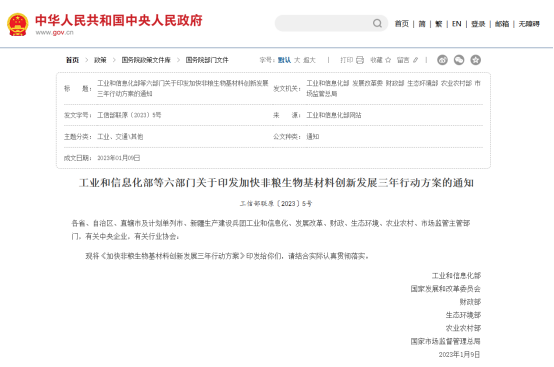Click the 中华人民共和国中央人民政府 site title
The width and height of the screenshot is (554, 367).
[x=119, y=20]
